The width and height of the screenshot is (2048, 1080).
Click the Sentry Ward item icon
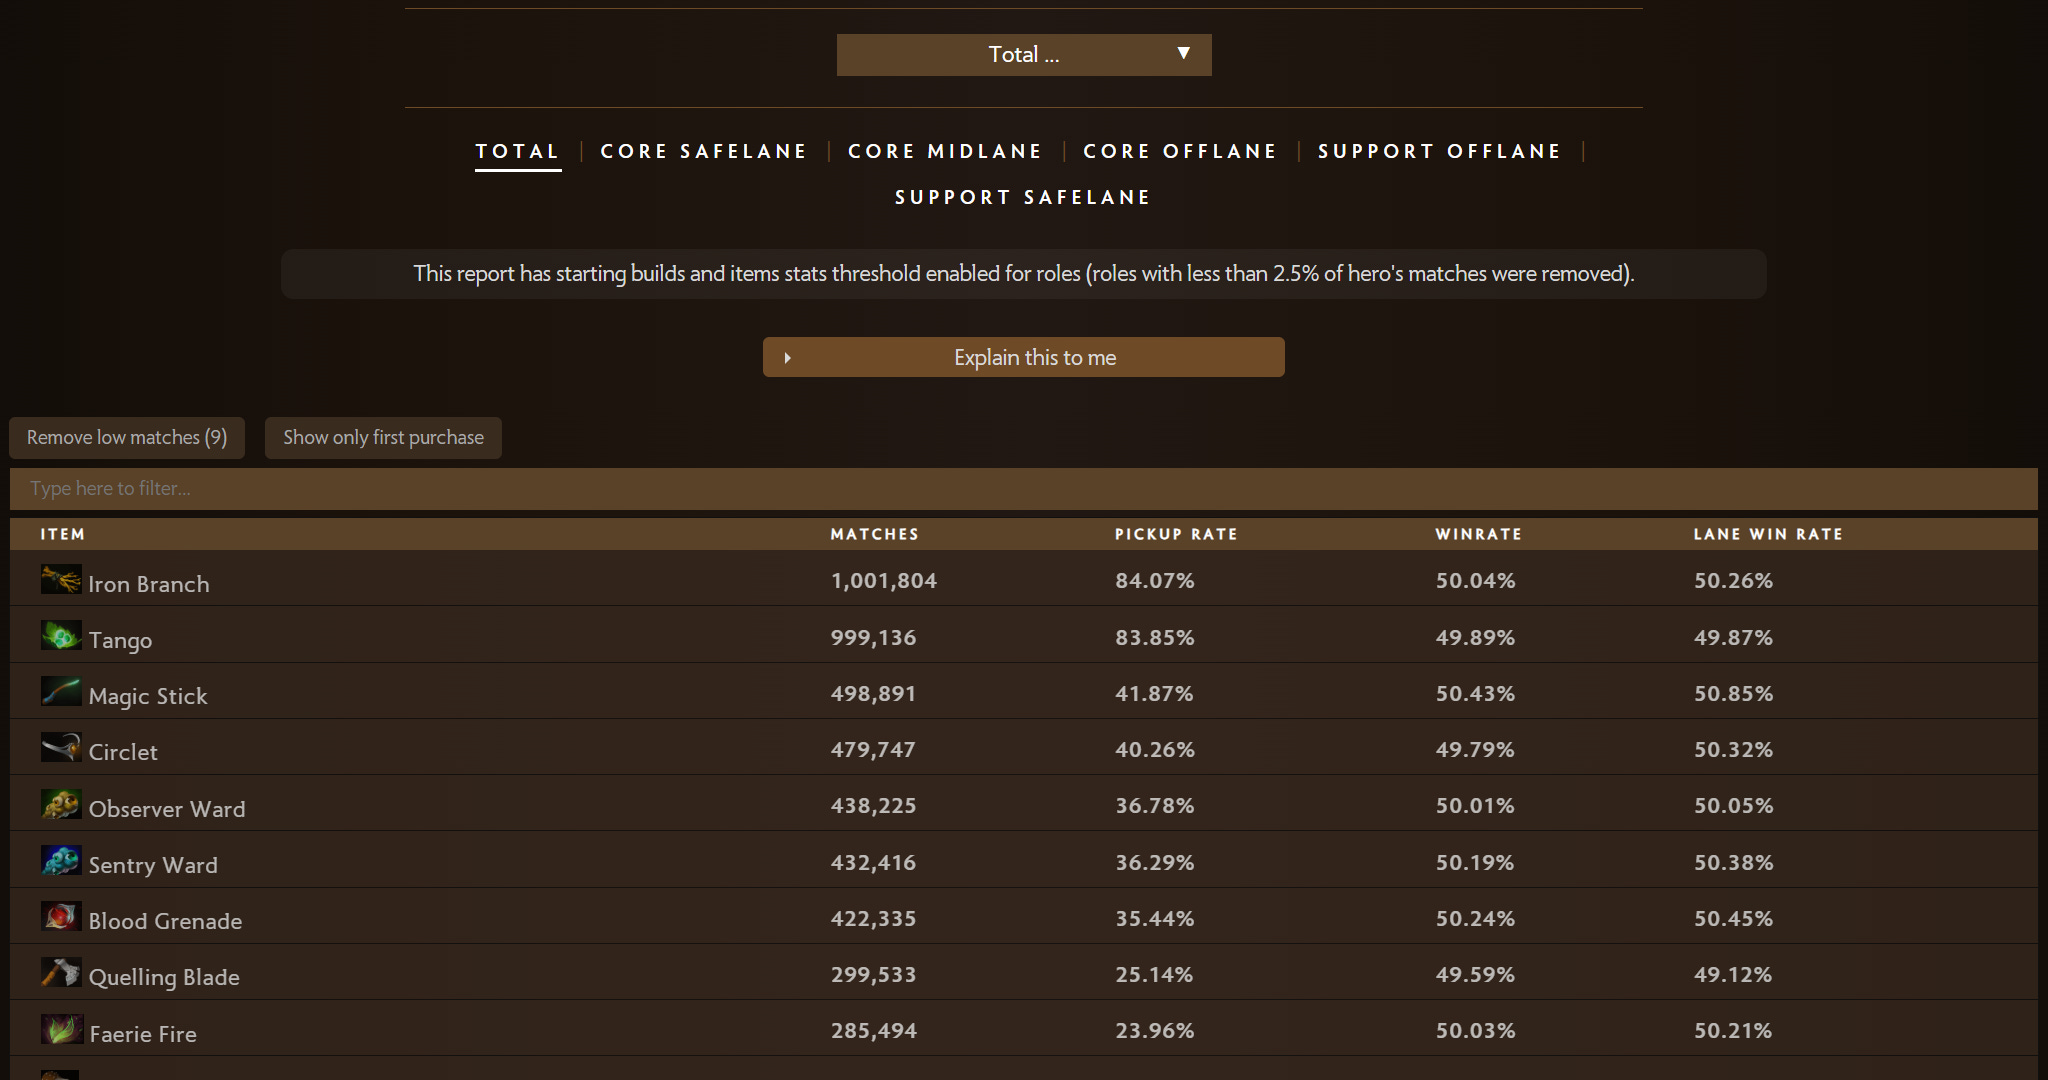coord(61,861)
